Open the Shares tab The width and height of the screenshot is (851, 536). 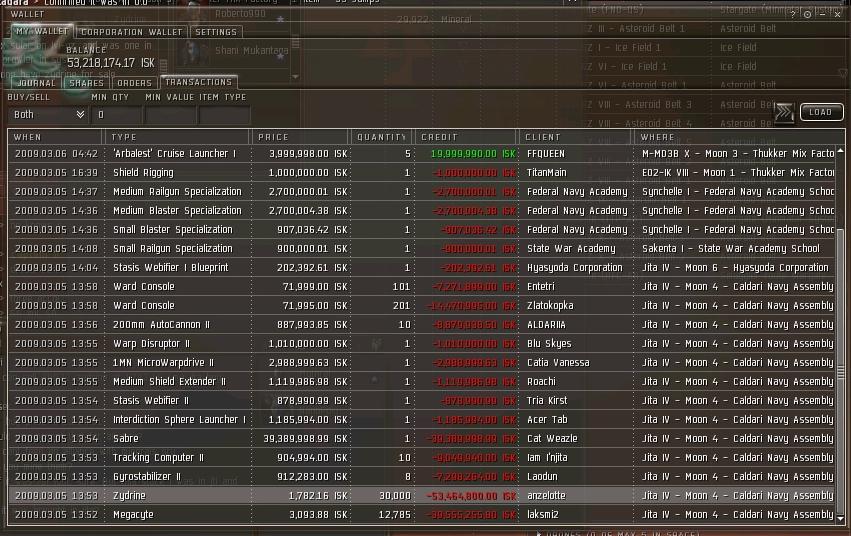click(x=86, y=83)
